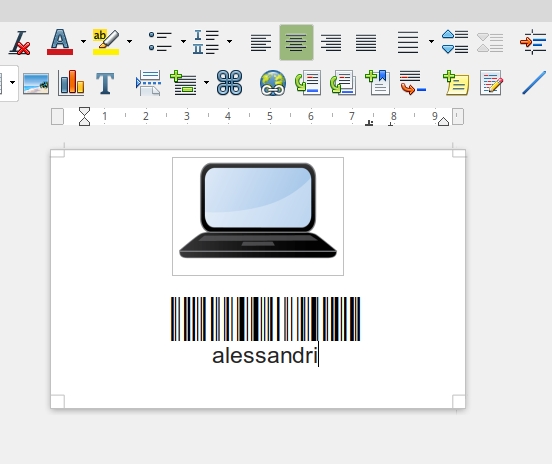Insert a page break
The width and height of the screenshot is (552, 464).
pyautogui.click(x=149, y=83)
